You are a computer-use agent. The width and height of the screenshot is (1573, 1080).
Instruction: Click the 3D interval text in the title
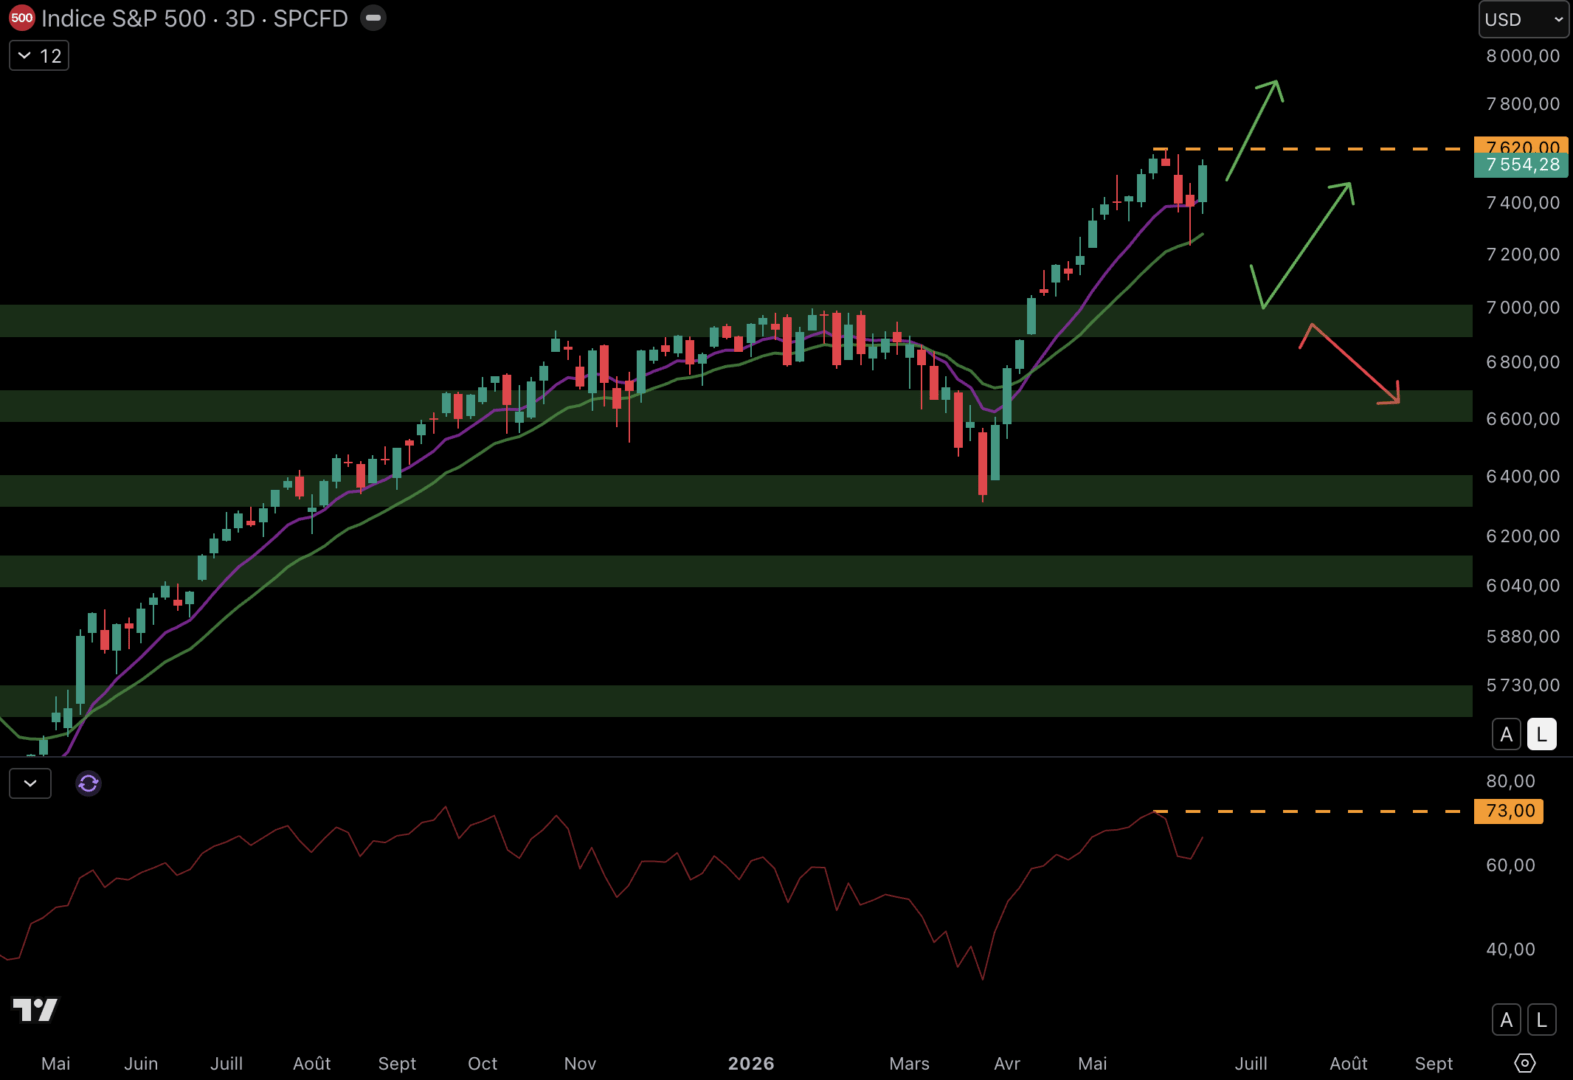240,18
